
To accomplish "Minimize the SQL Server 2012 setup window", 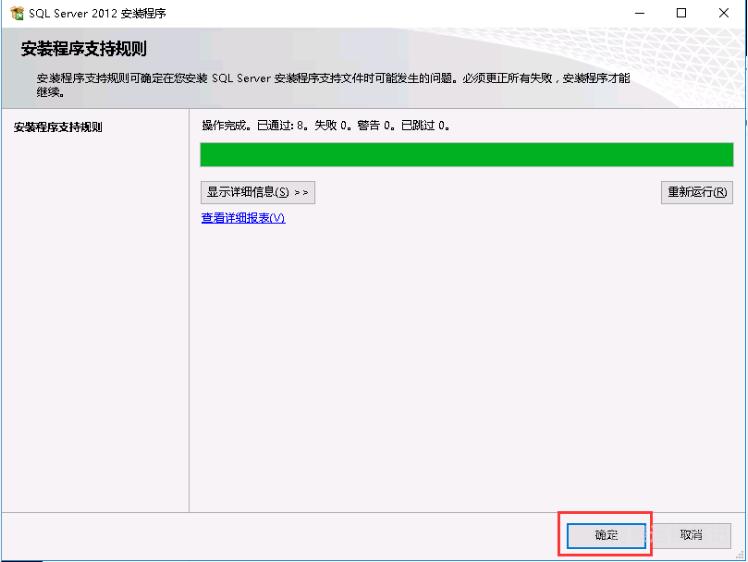I will (x=636, y=13).
